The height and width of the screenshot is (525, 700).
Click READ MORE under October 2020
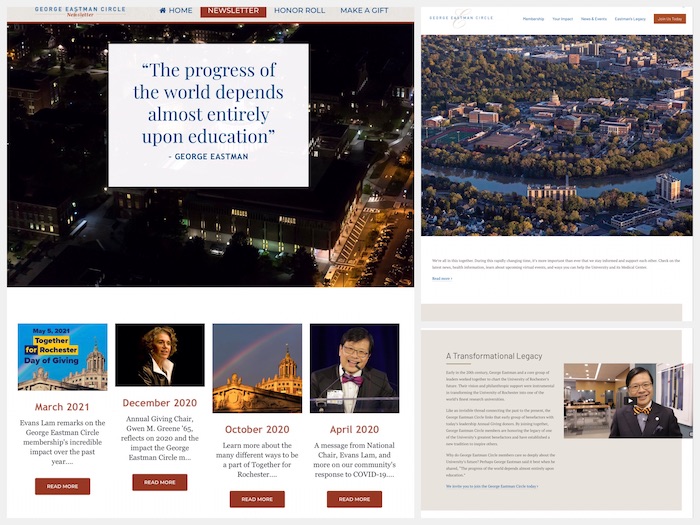point(257,499)
